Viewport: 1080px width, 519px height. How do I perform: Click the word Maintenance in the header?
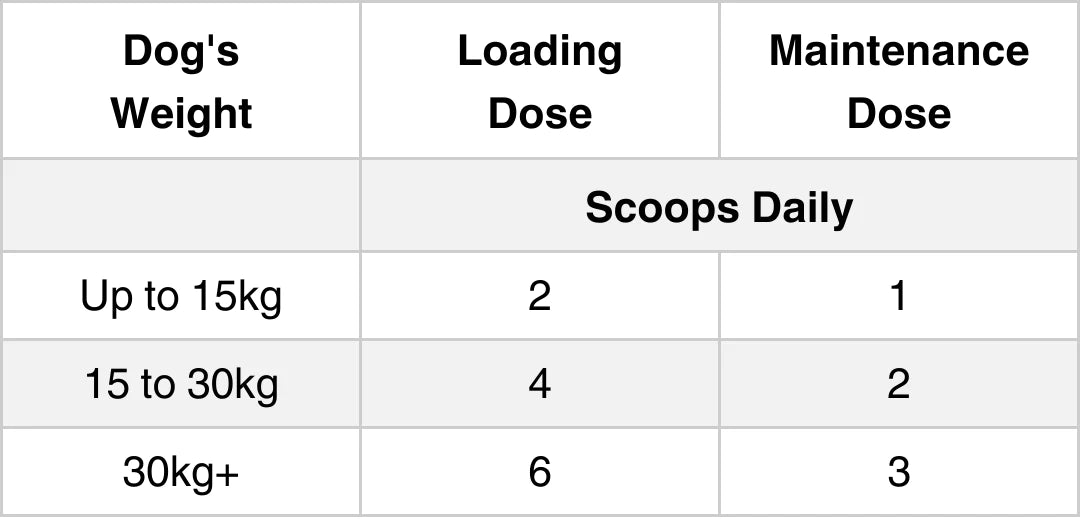[898, 51]
